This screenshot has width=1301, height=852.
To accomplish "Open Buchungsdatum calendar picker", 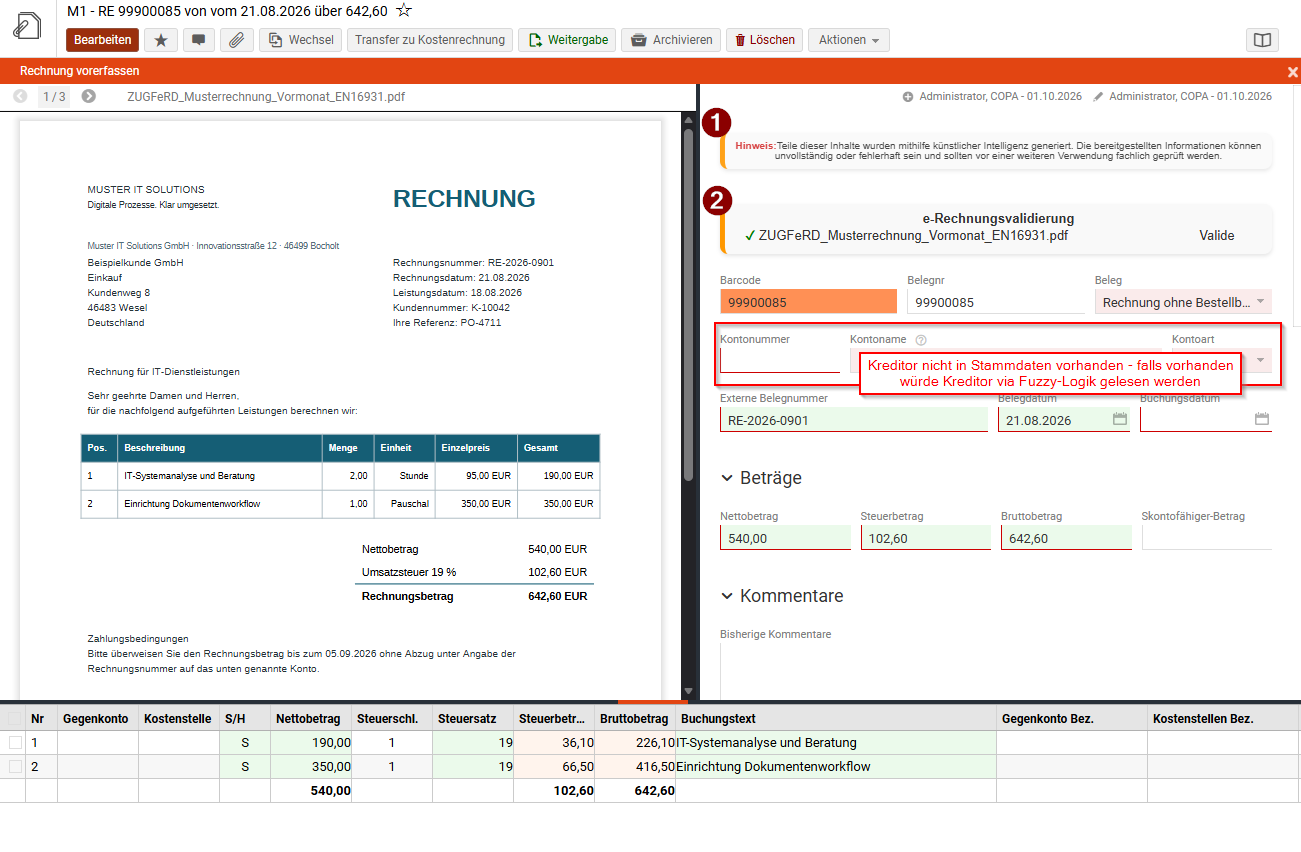I will 1262,420.
